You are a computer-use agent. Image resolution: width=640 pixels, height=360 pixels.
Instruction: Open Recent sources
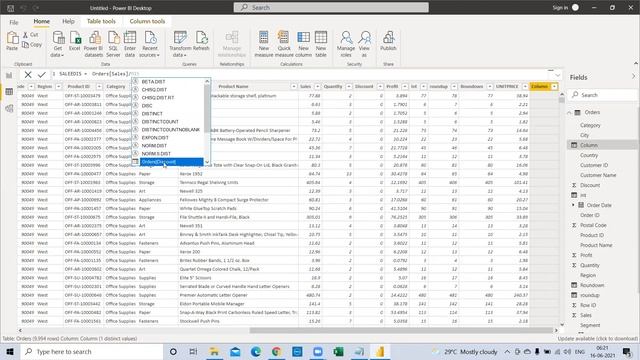[x=149, y=44]
